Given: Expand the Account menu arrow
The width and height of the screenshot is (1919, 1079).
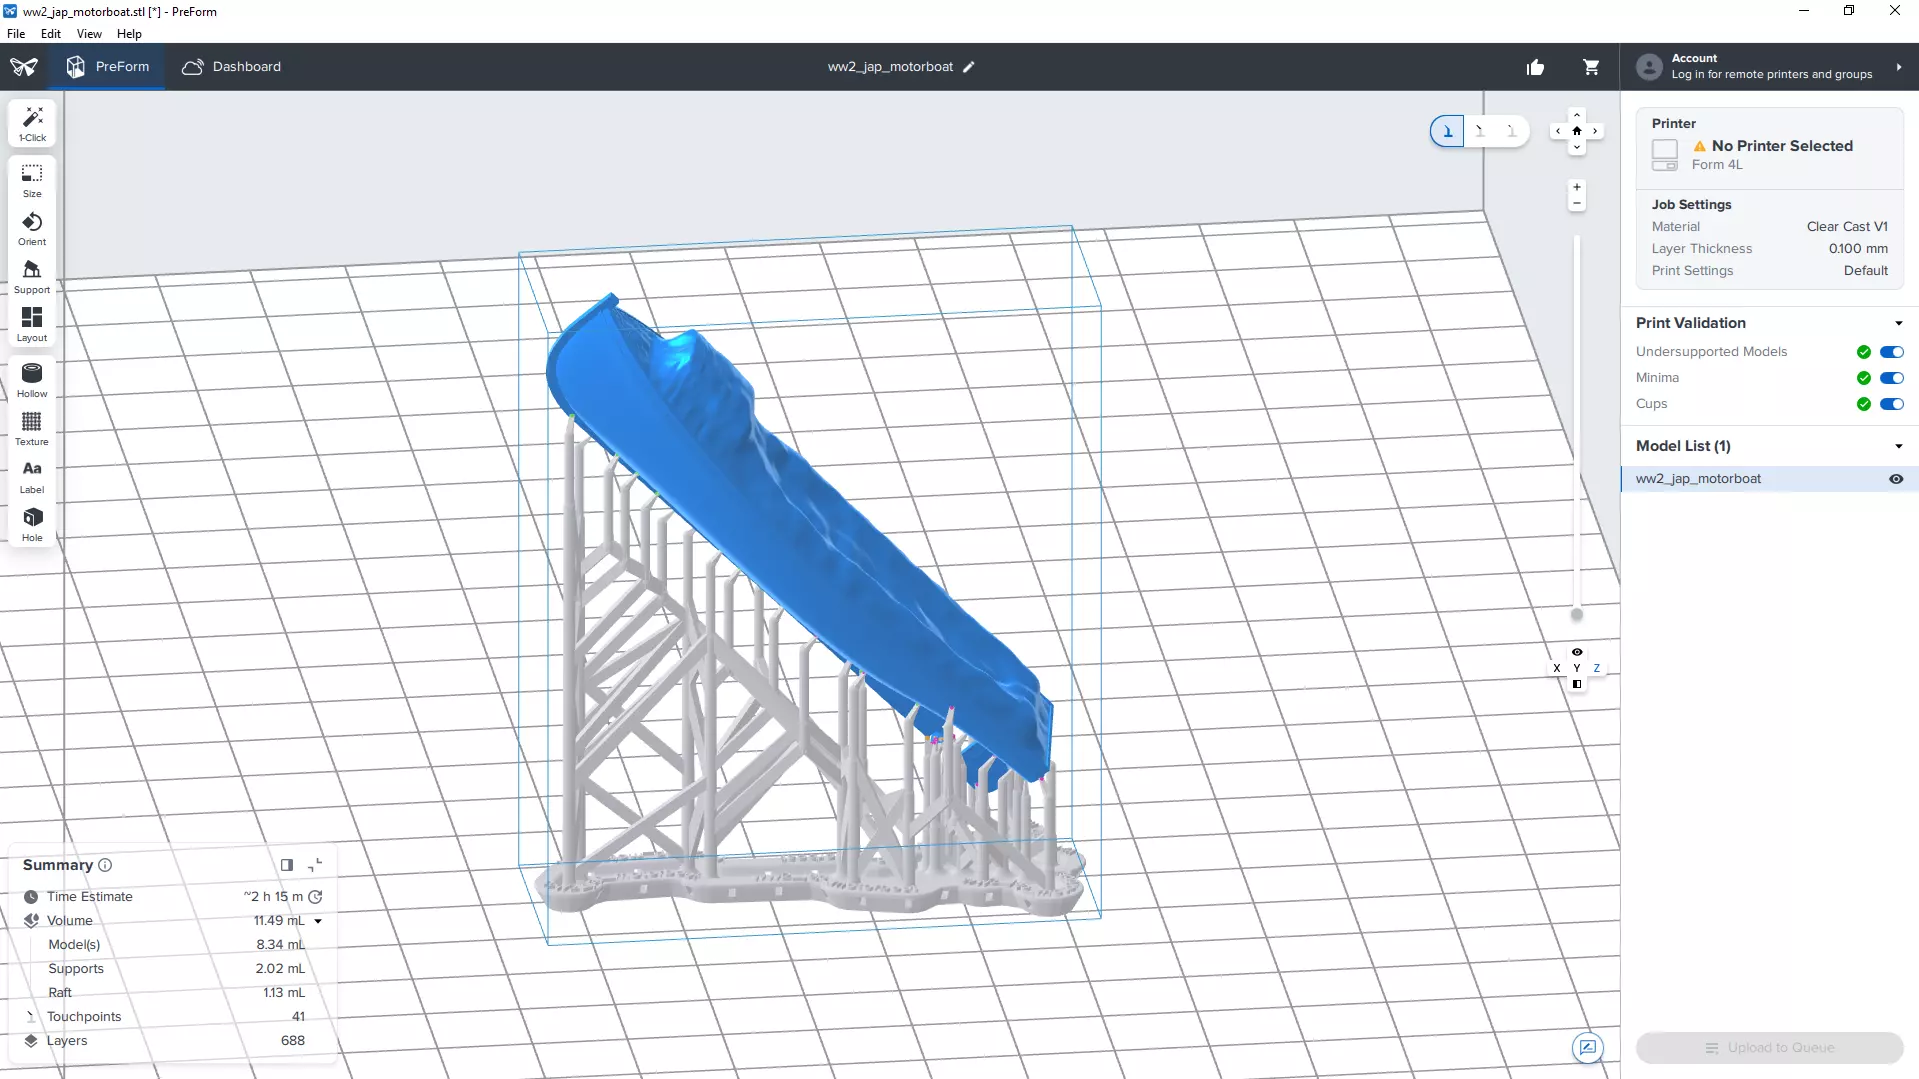Looking at the screenshot, I should [1899, 67].
